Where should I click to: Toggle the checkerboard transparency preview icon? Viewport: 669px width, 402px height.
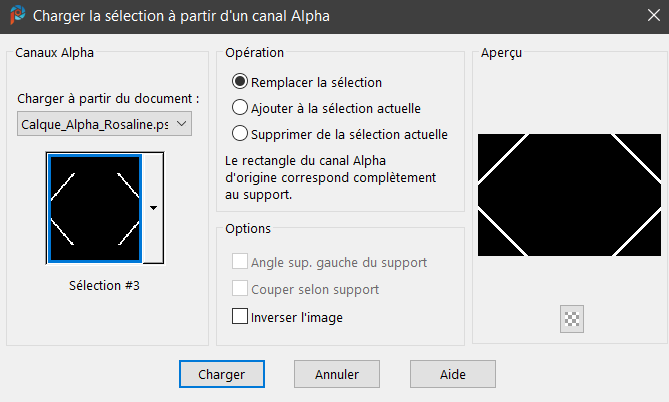click(573, 319)
